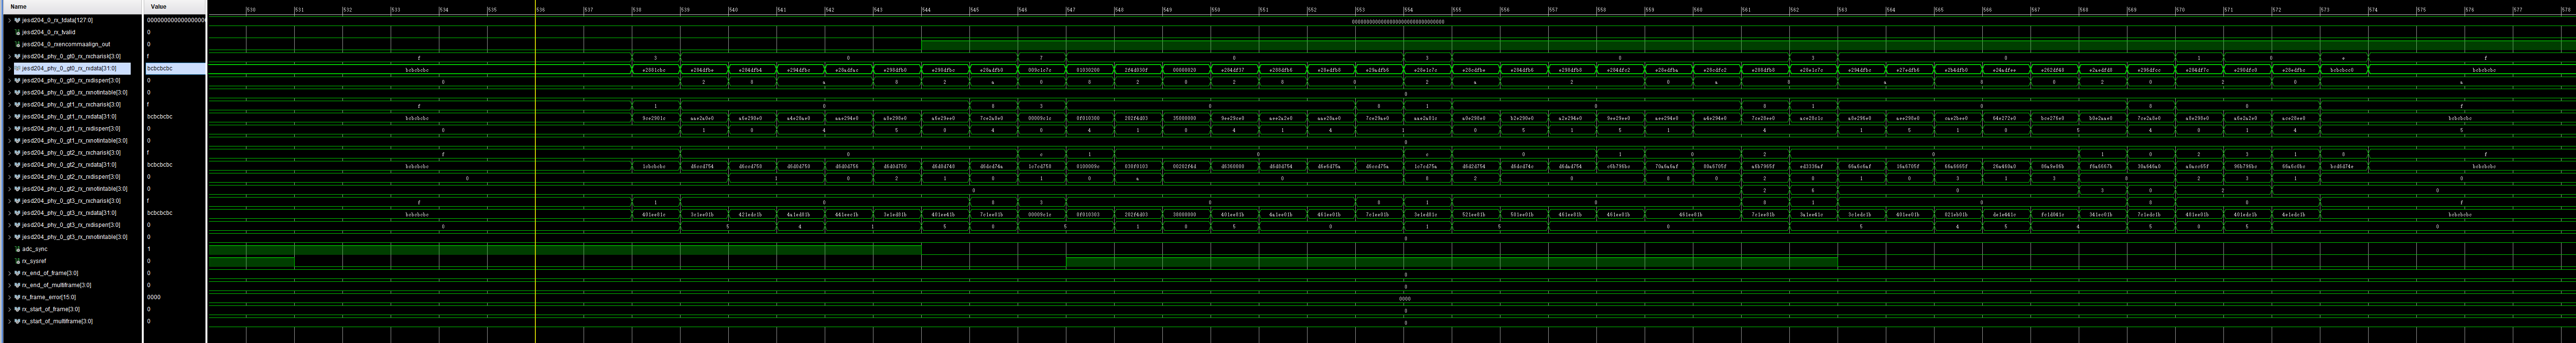The height and width of the screenshot is (343, 2576).
Task: Click bus icon of gt1_rx_rxdisperr[3:0]
Action: pyautogui.click(x=18, y=128)
